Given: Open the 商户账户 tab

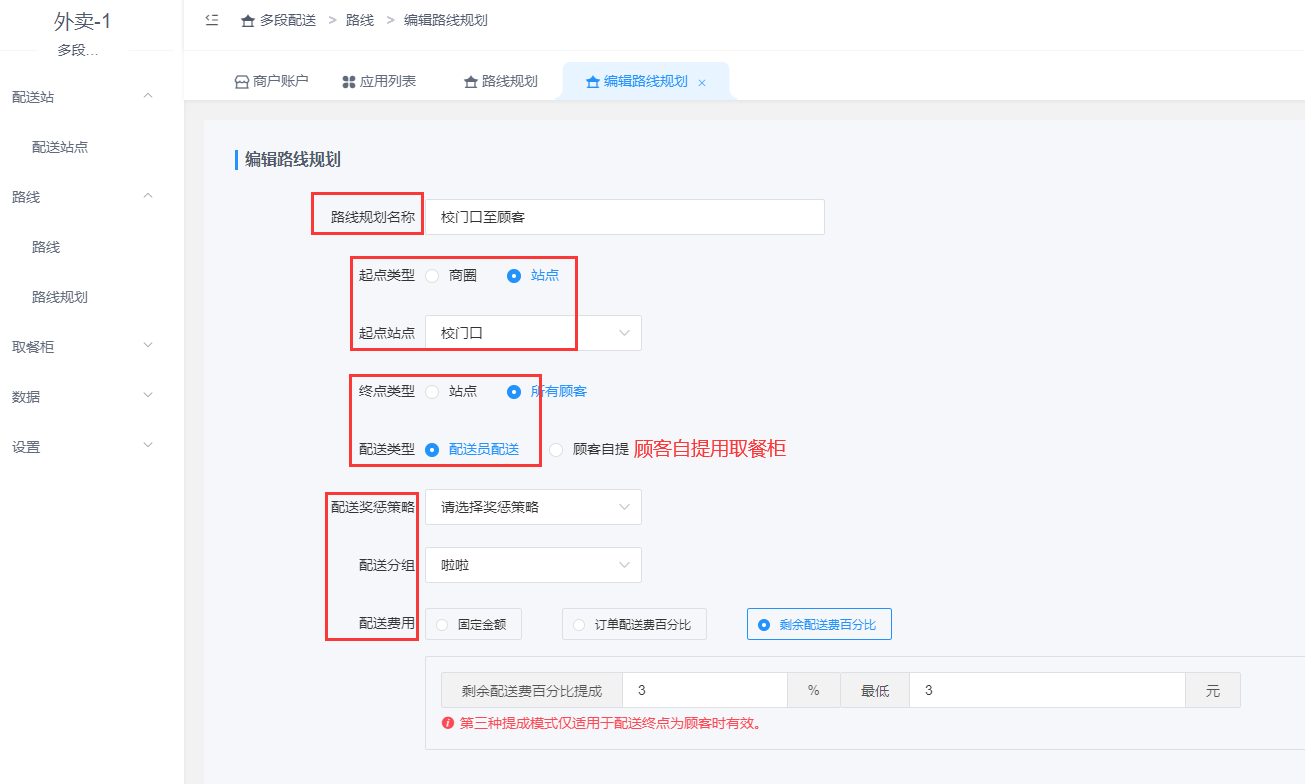Looking at the screenshot, I should (271, 82).
